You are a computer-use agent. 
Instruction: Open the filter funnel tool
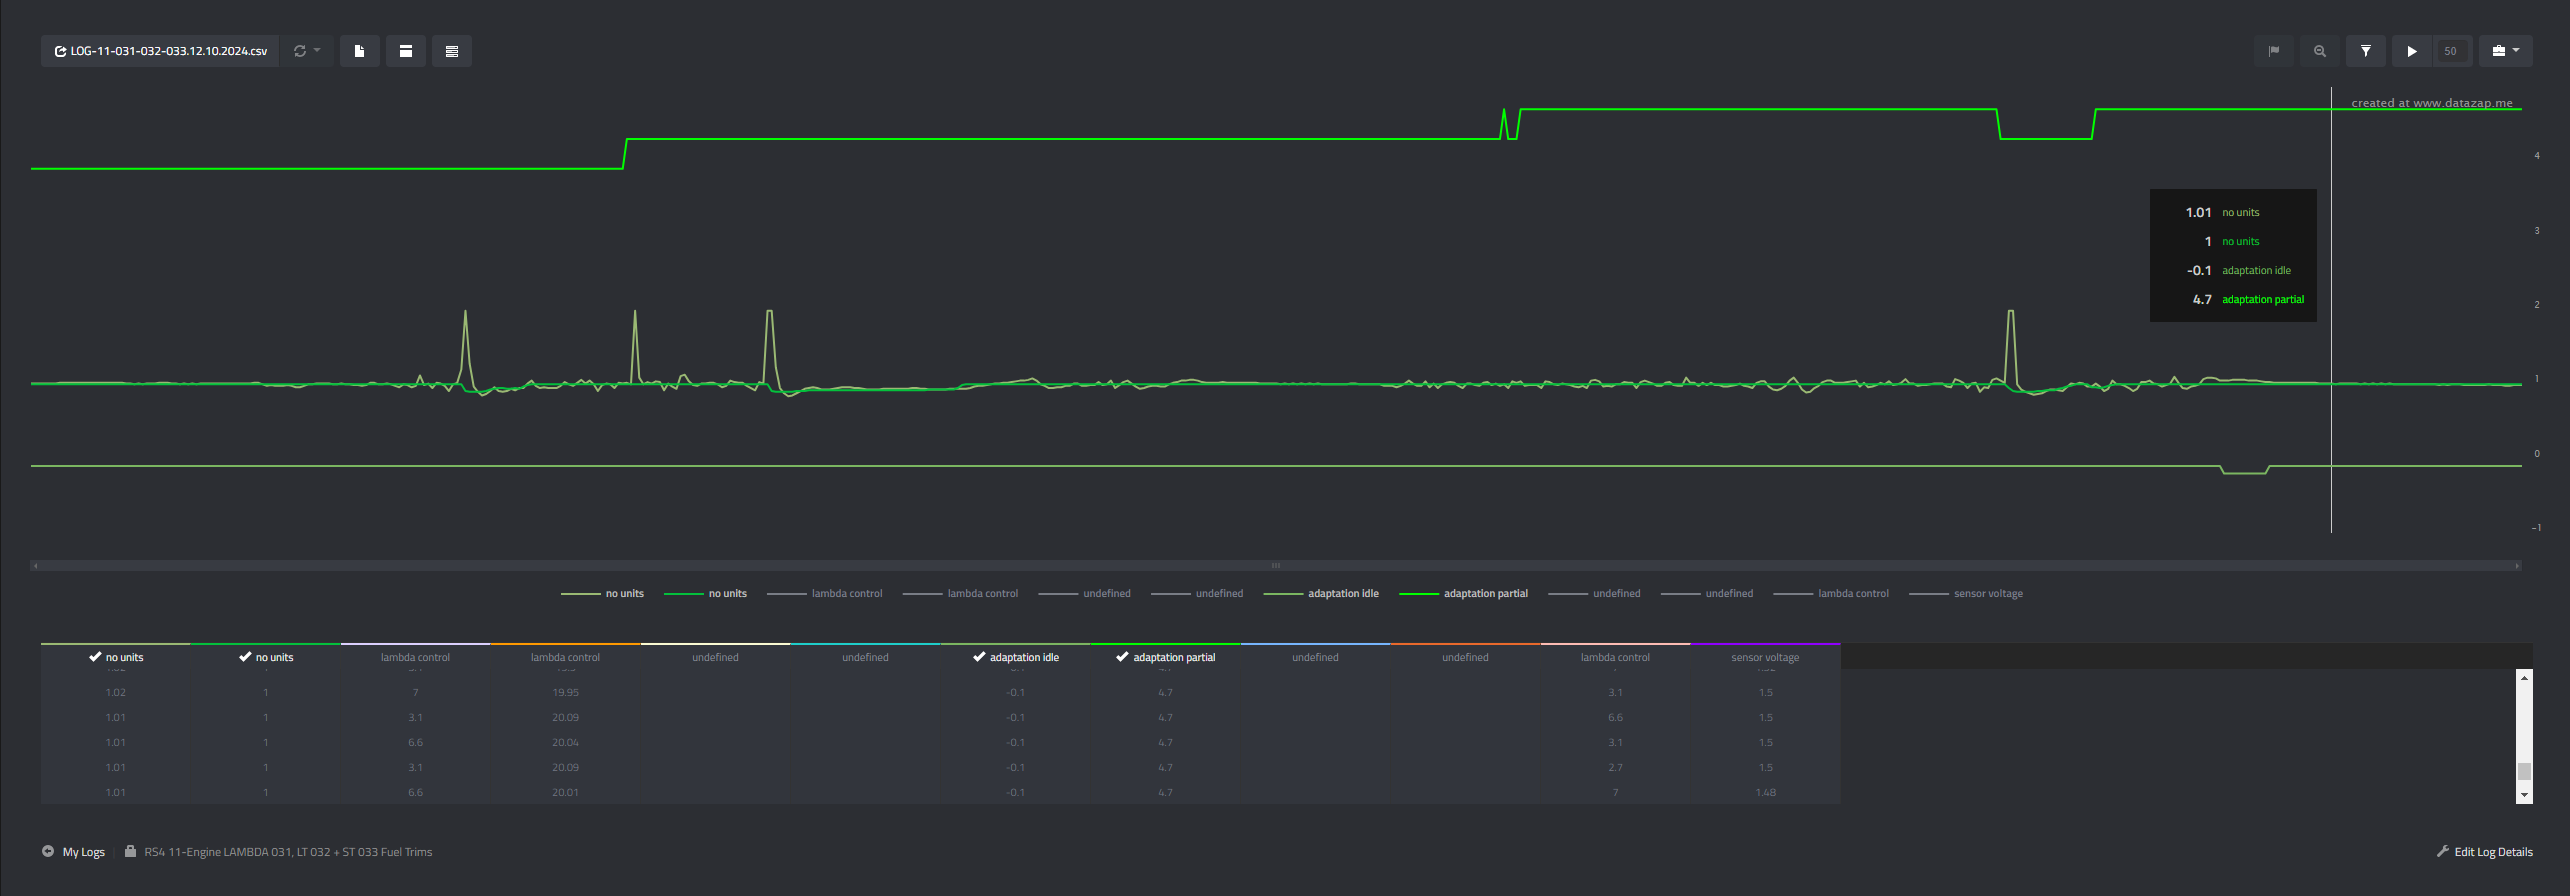click(2365, 51)
